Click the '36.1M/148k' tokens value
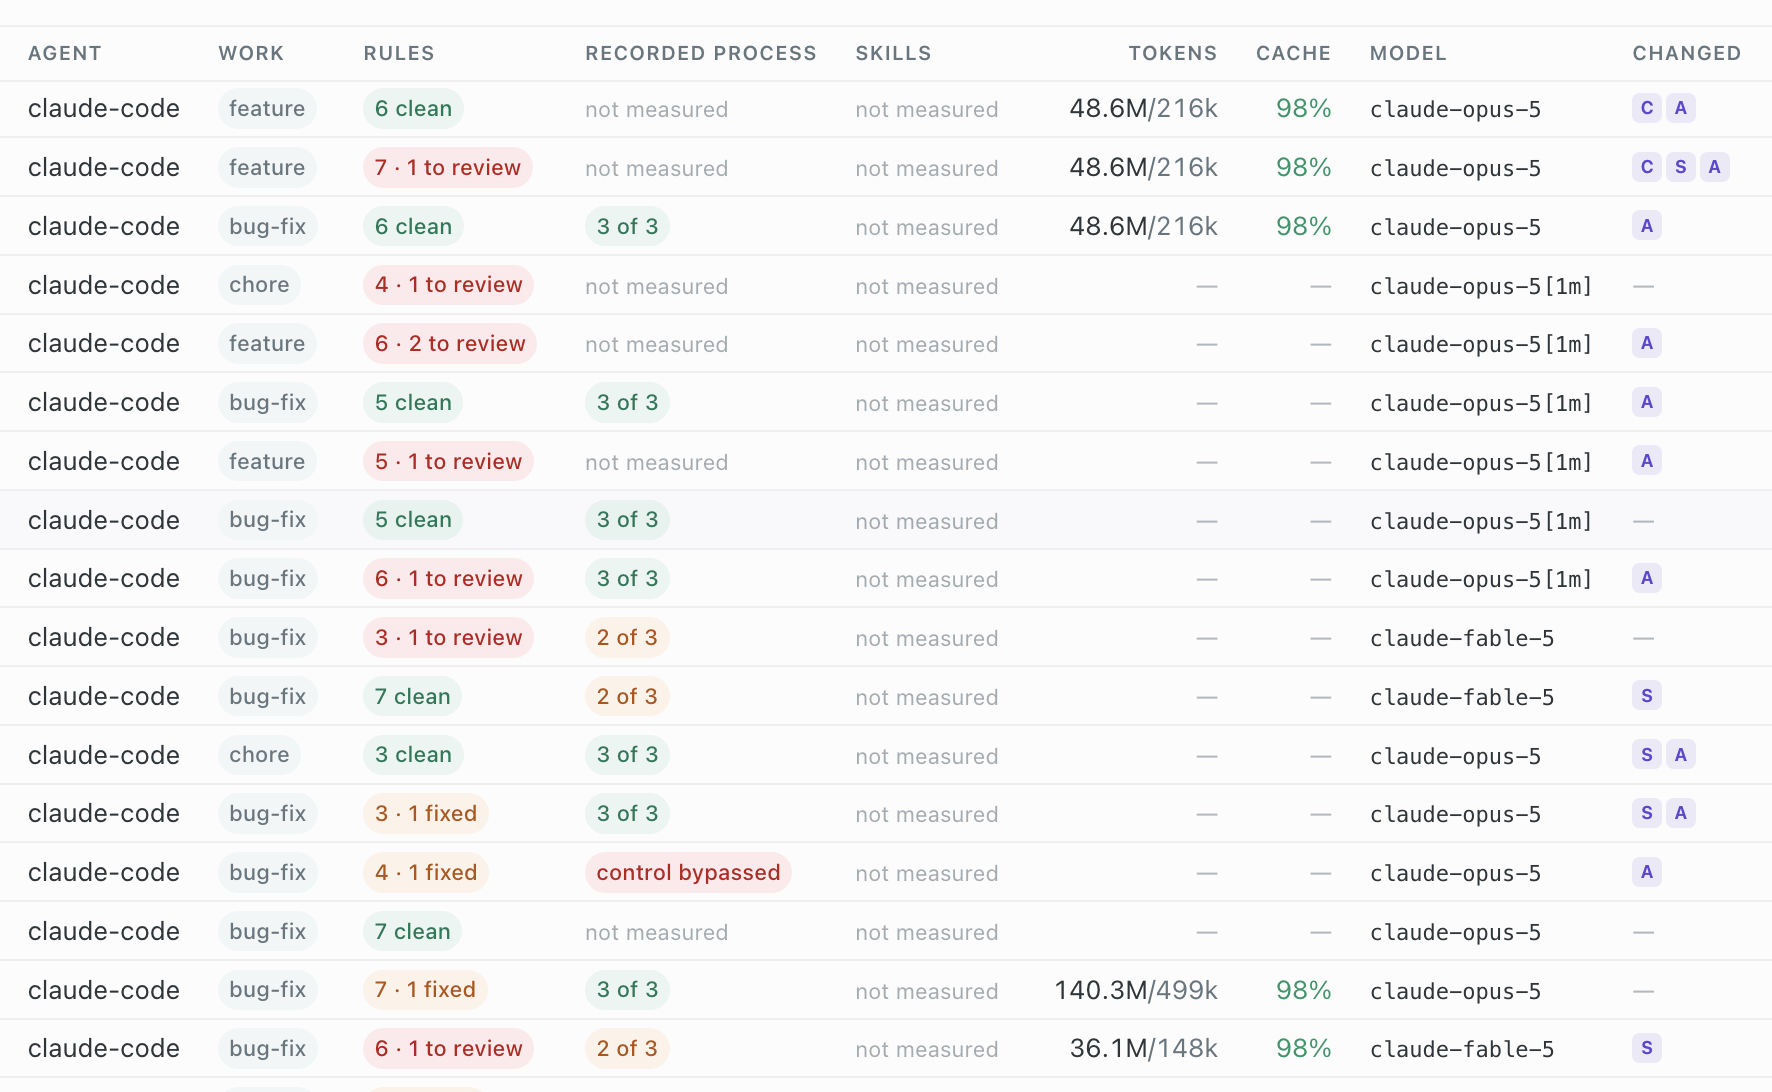The width and height of the screenshot is (1772, 1092). point(1144,1048)
